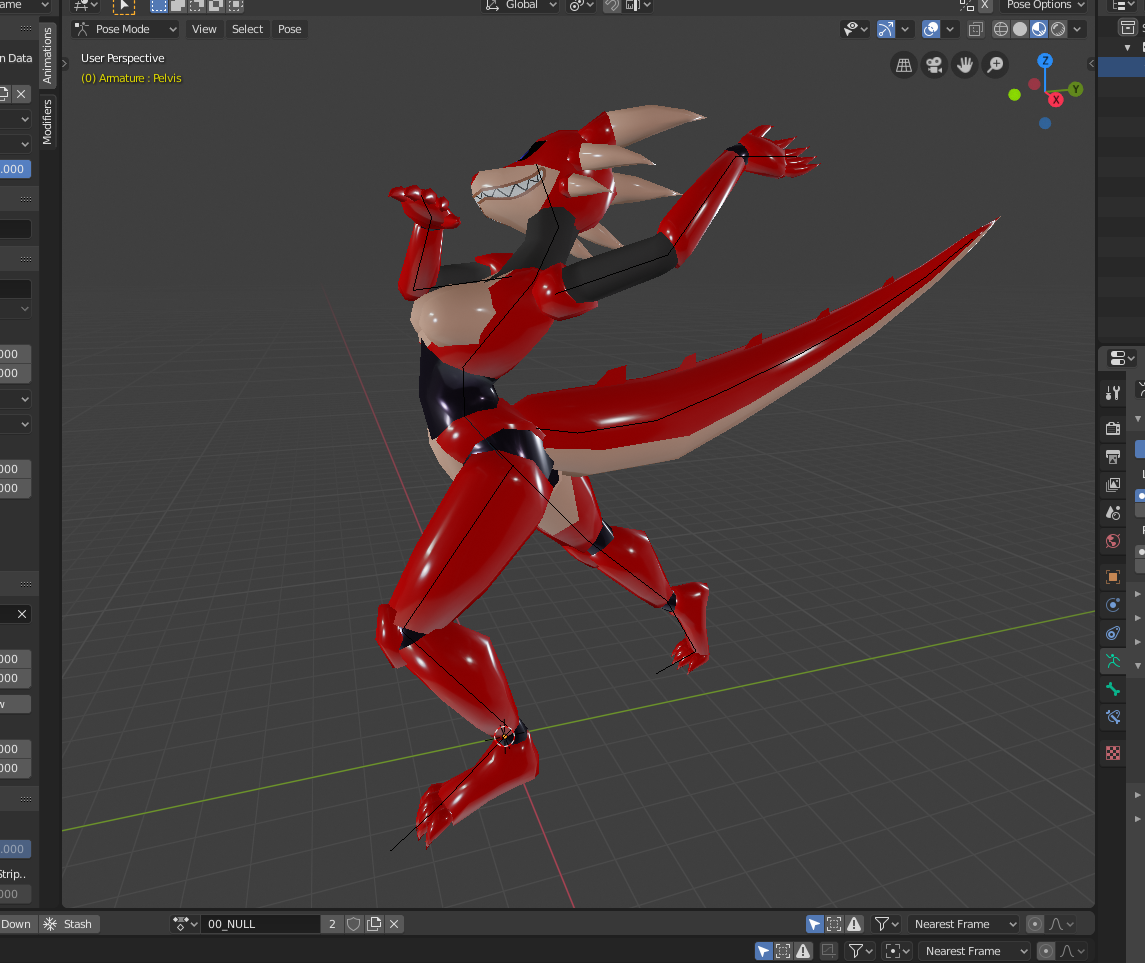Switch to the Animations sidebar tab
Viewport: 1145px width, 963px height.
pos(47,55)
